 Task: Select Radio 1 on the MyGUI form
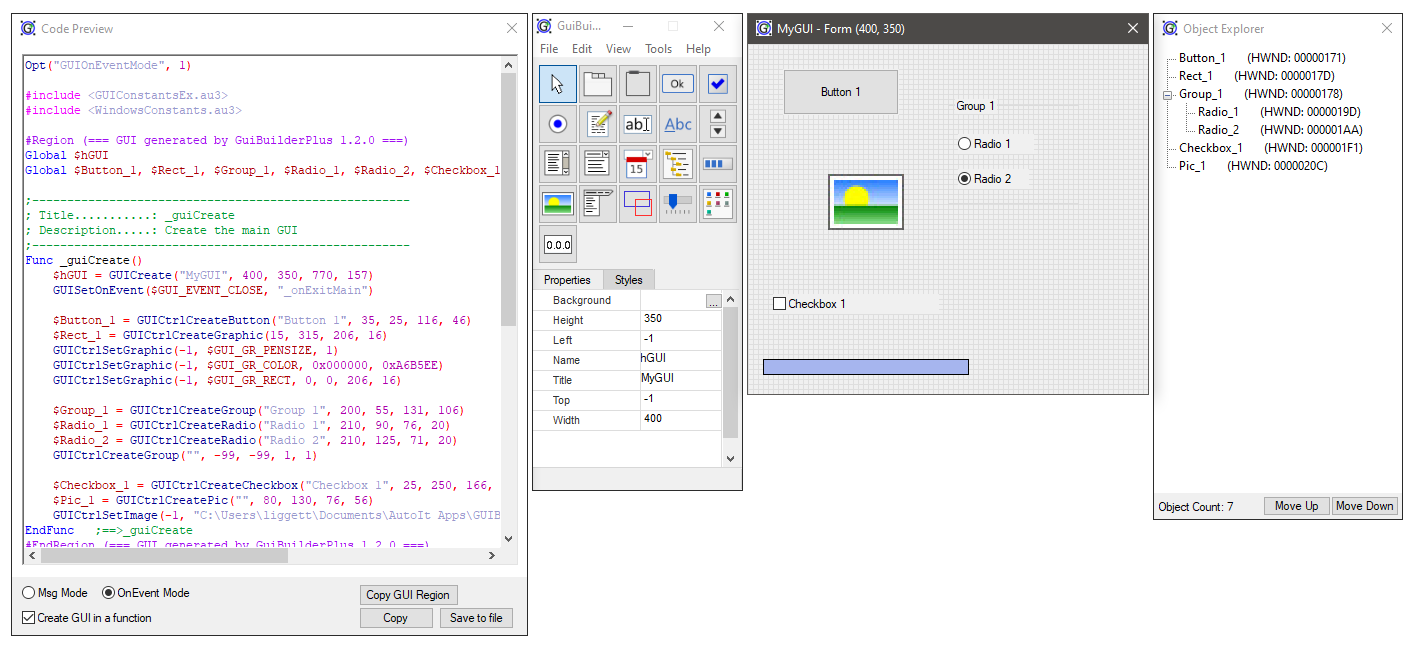984,144
